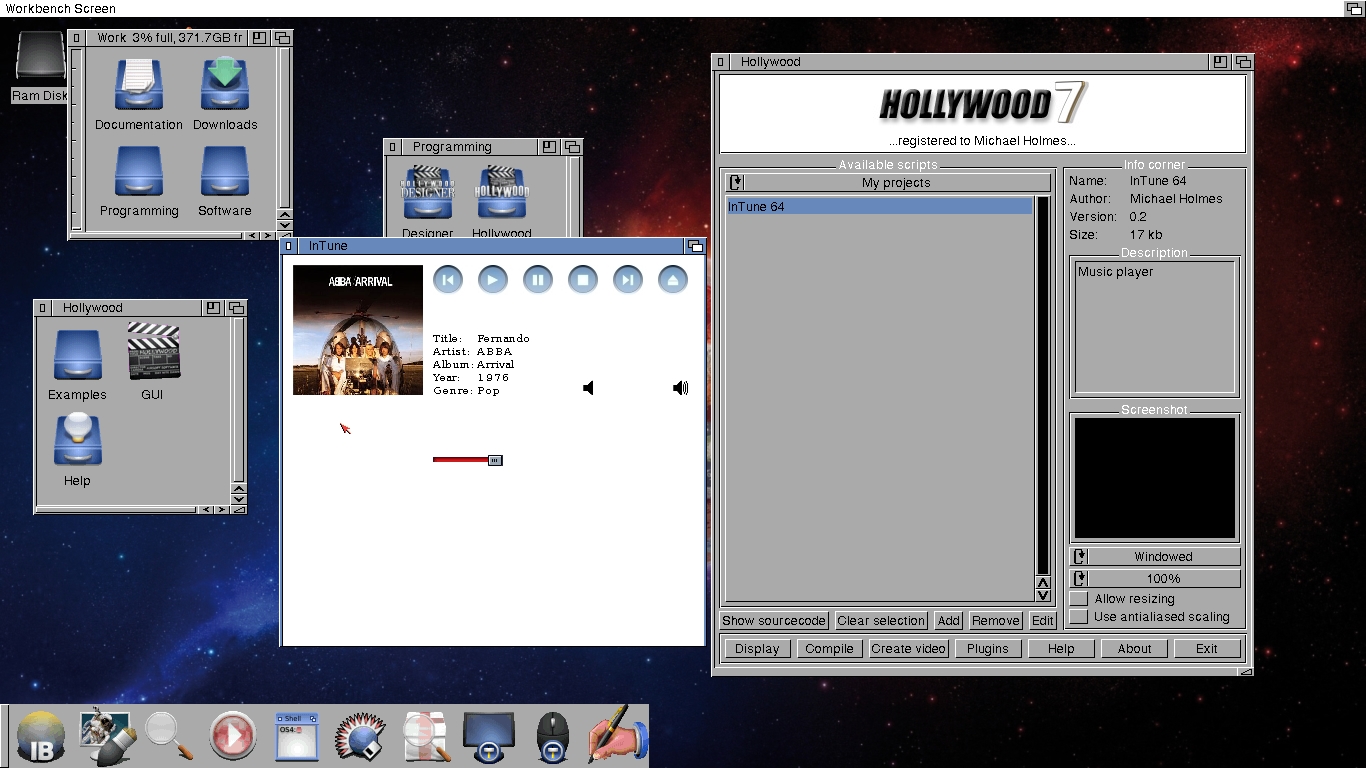Click Clear selection button
The image size is (1366, 768).
coord(881,620)
